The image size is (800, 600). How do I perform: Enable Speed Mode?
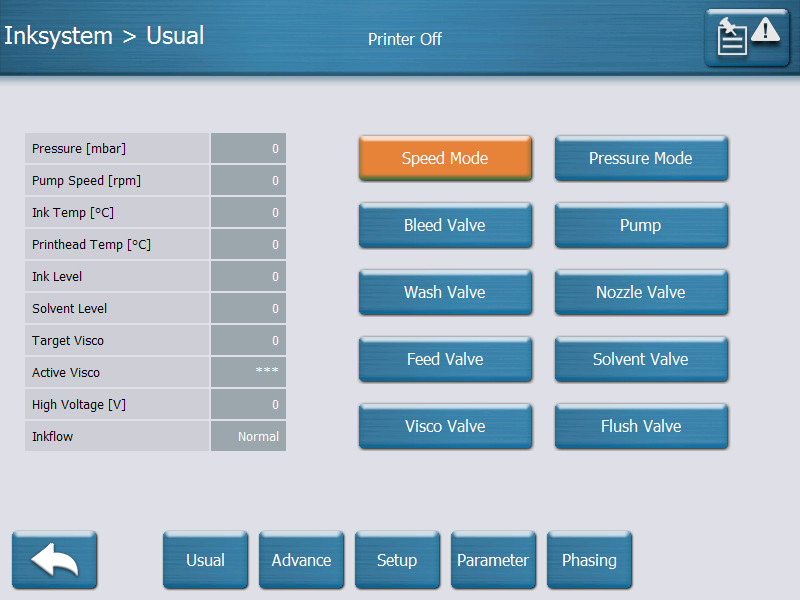coord(445,158)
